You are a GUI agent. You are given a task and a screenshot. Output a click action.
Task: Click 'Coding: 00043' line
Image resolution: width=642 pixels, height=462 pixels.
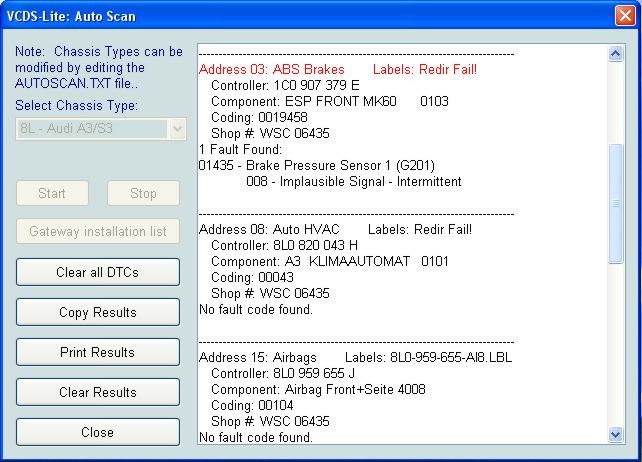coord(252,277)
